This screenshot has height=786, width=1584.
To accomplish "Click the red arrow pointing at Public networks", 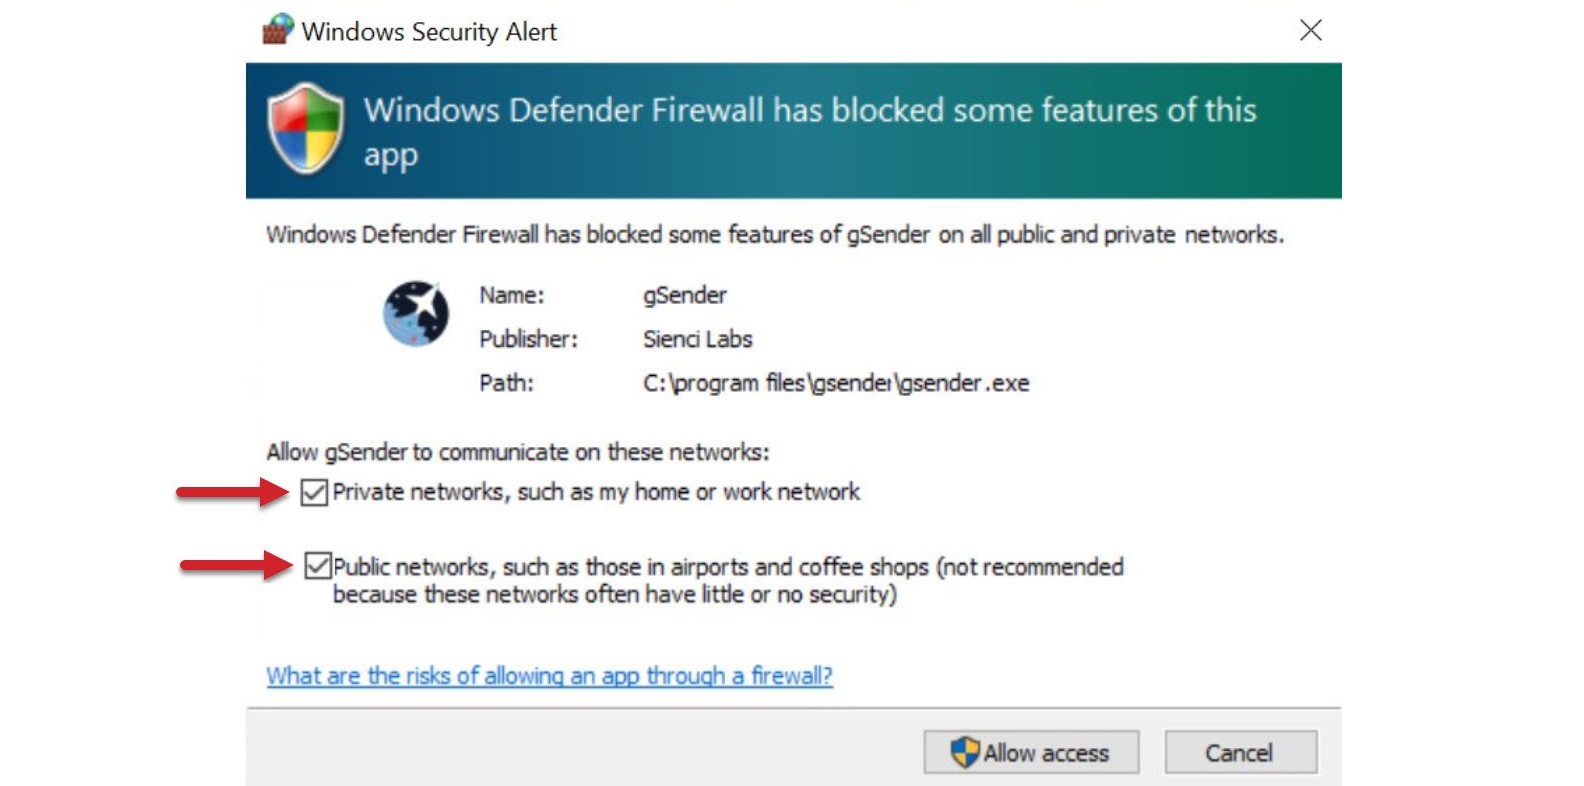I will (236, 565).
